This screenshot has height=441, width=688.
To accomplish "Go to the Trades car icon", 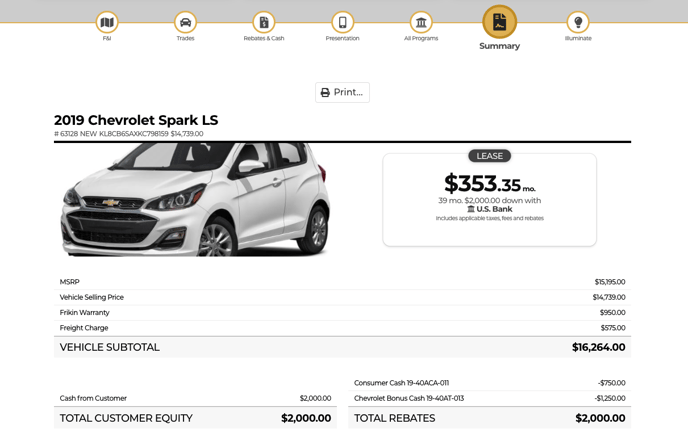I will click(x=185, y=22).
